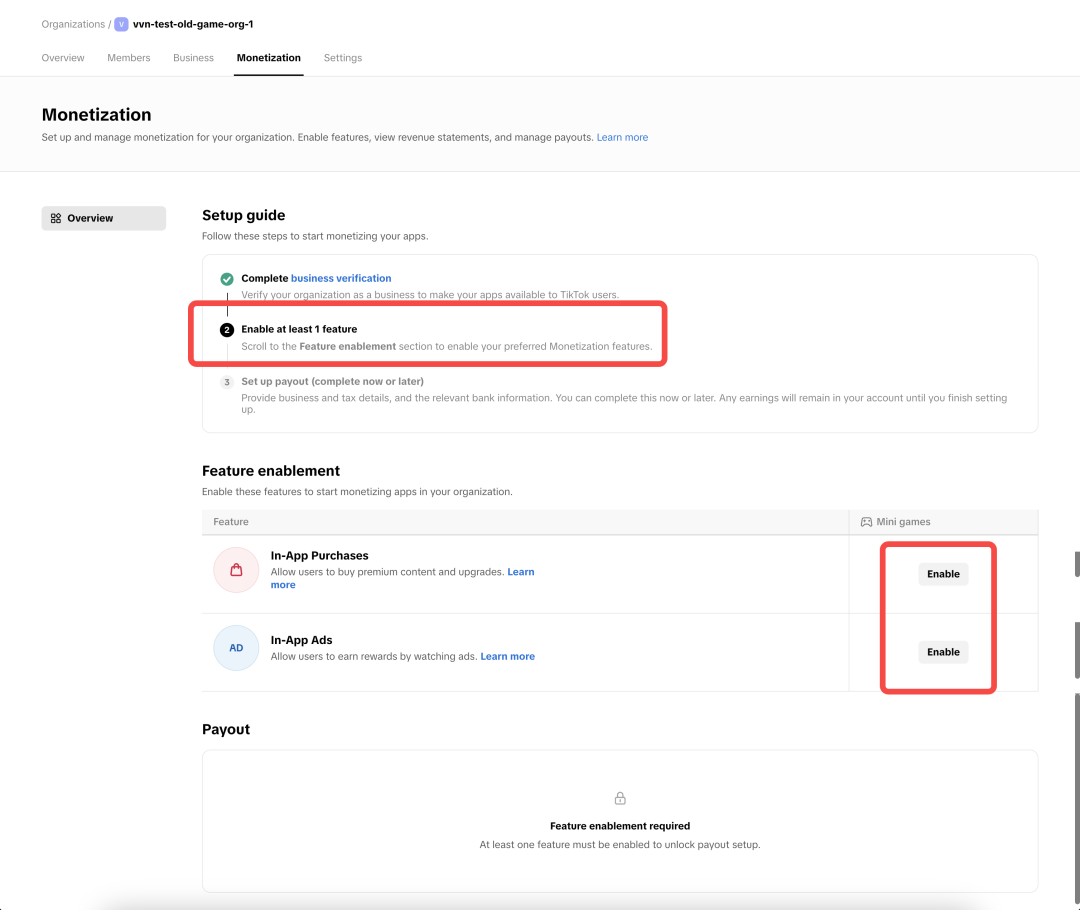Click the In-App Ads AD icon

pos(236,648)
